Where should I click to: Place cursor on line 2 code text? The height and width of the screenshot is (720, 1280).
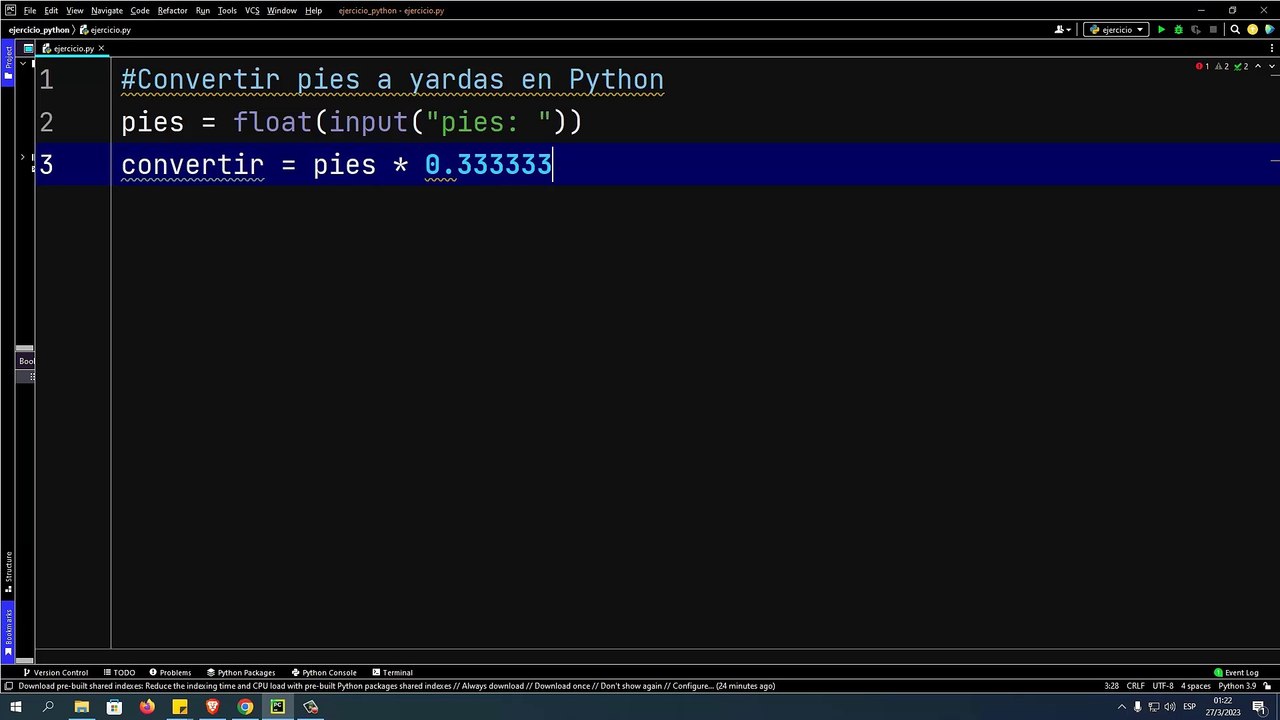351,122
